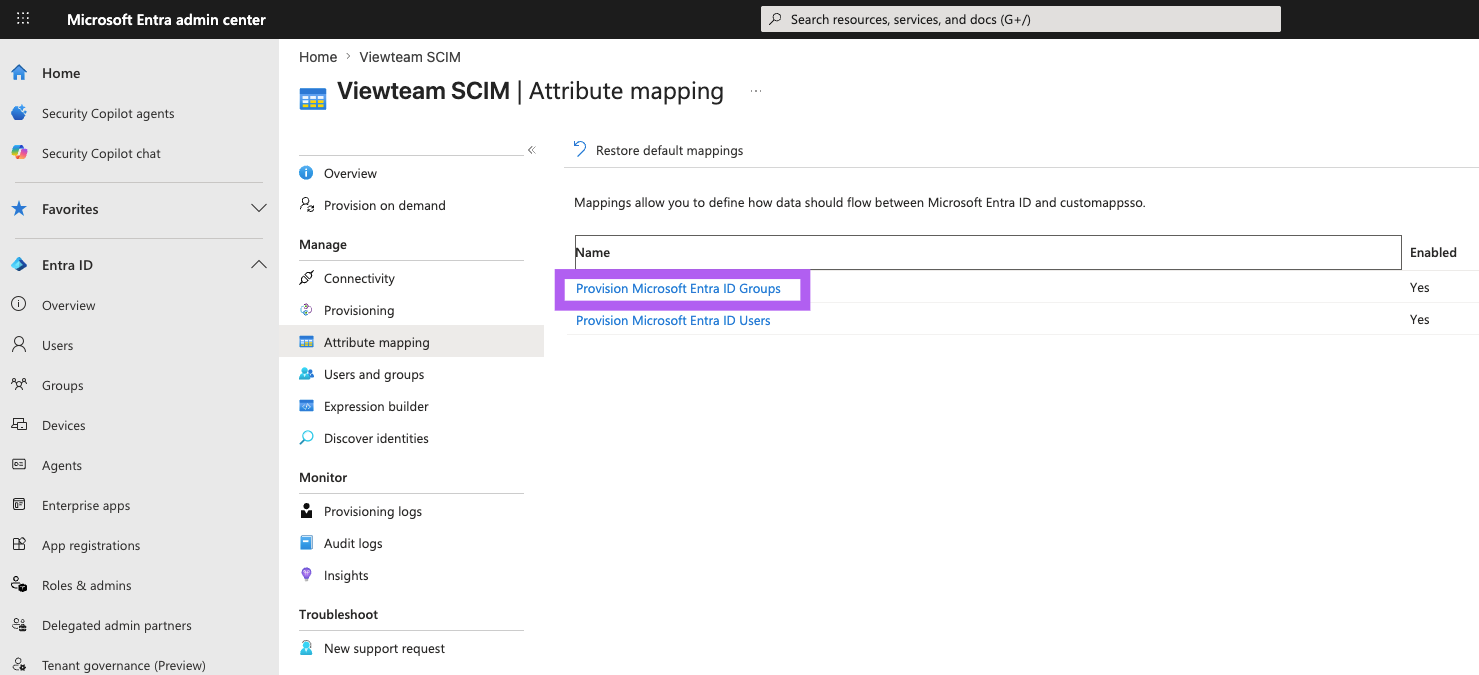Click the Enabled column header
This screenshot has height=675, width=1479.
(x=1433, y=252)
